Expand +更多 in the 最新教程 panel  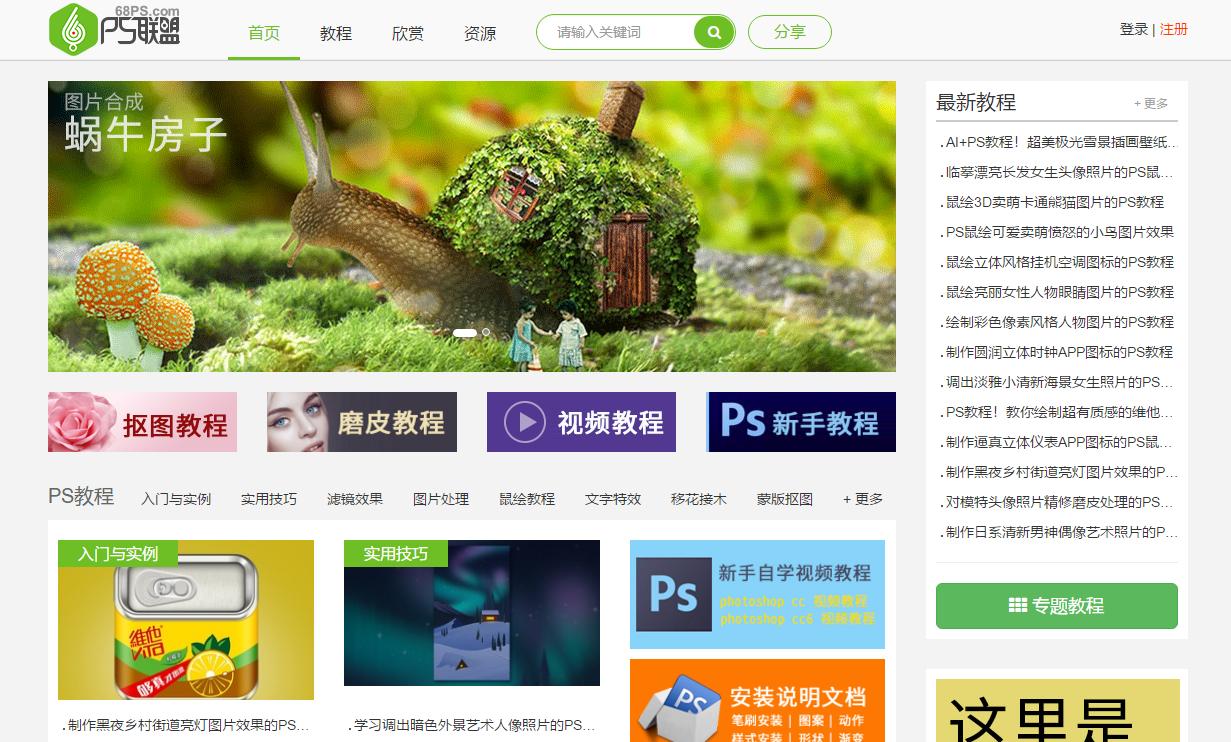click(1150, 101)
